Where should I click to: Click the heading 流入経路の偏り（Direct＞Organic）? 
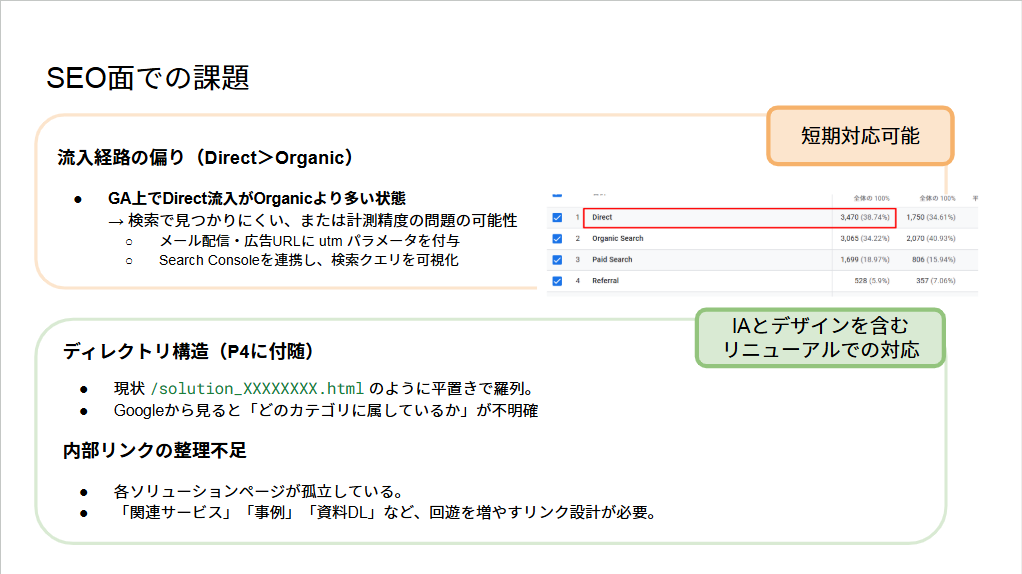click(206, 158)
